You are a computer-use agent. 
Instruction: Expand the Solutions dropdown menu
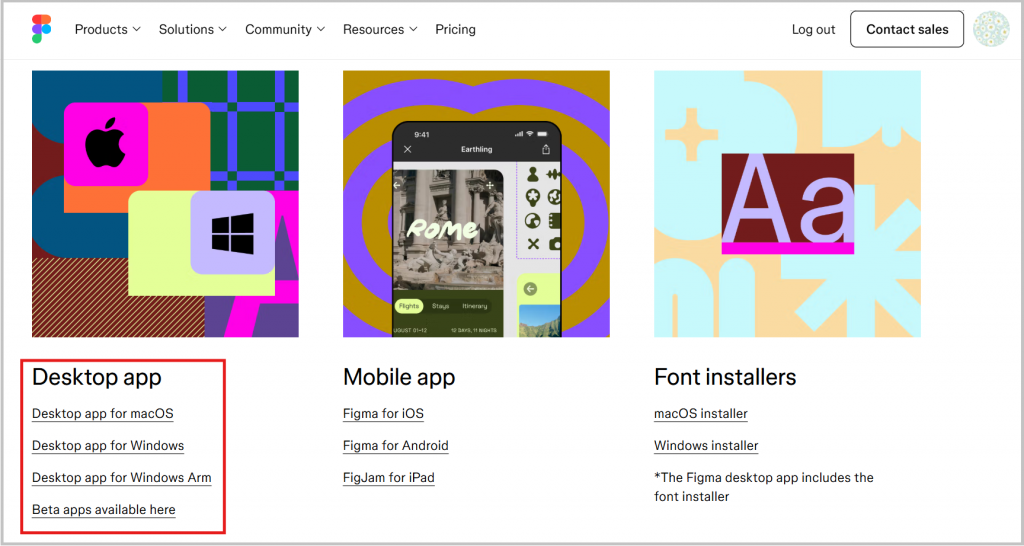(193, 29)
